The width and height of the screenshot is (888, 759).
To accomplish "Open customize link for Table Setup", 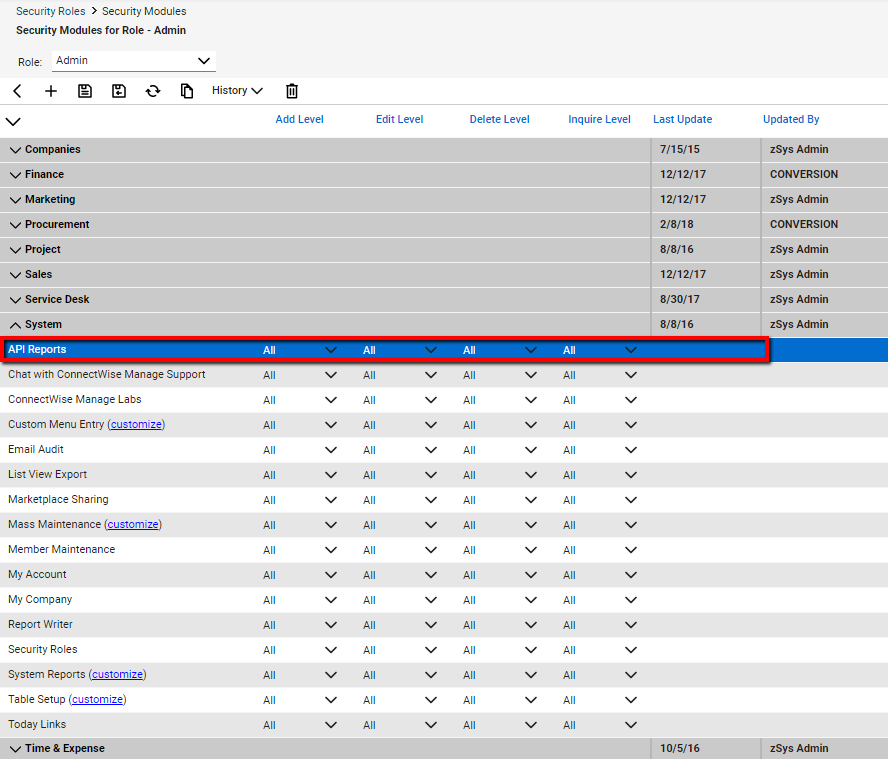I will pos(97,699).
